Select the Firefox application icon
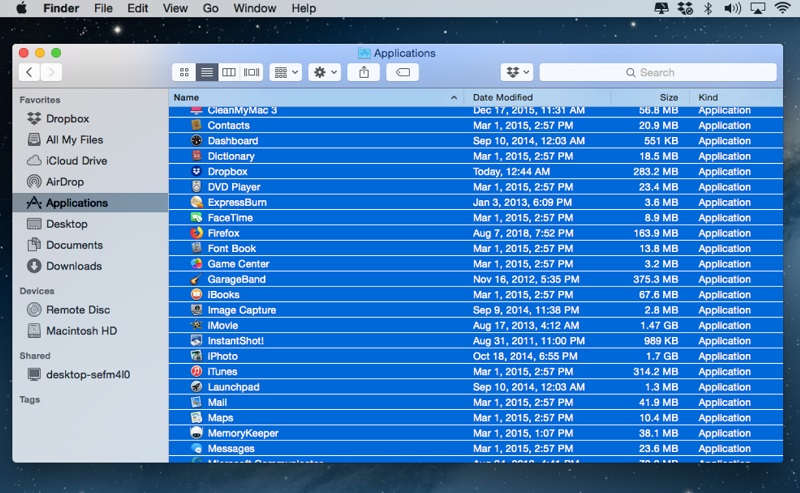This screenshot has height=493, width=800. pos(197,233)
